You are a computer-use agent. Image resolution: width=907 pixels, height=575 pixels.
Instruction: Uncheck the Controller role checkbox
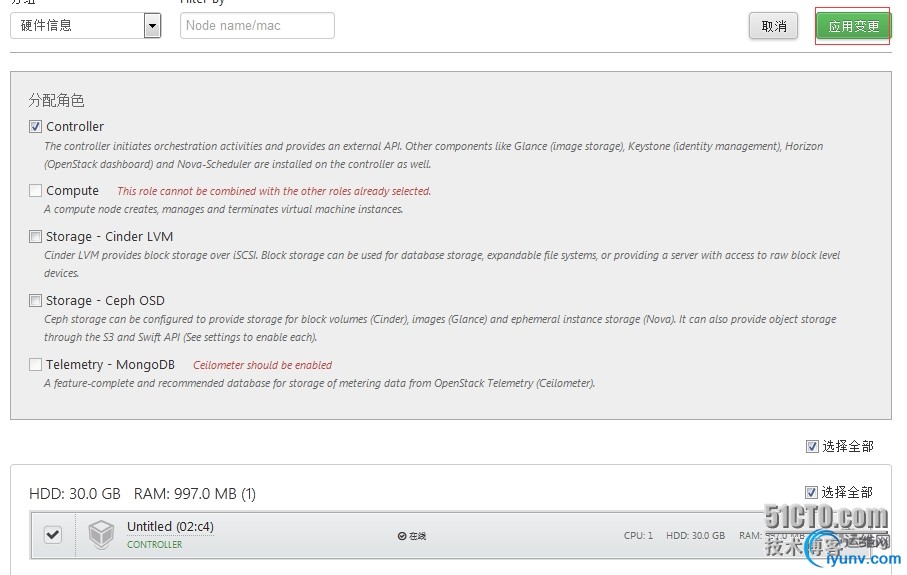35,127
